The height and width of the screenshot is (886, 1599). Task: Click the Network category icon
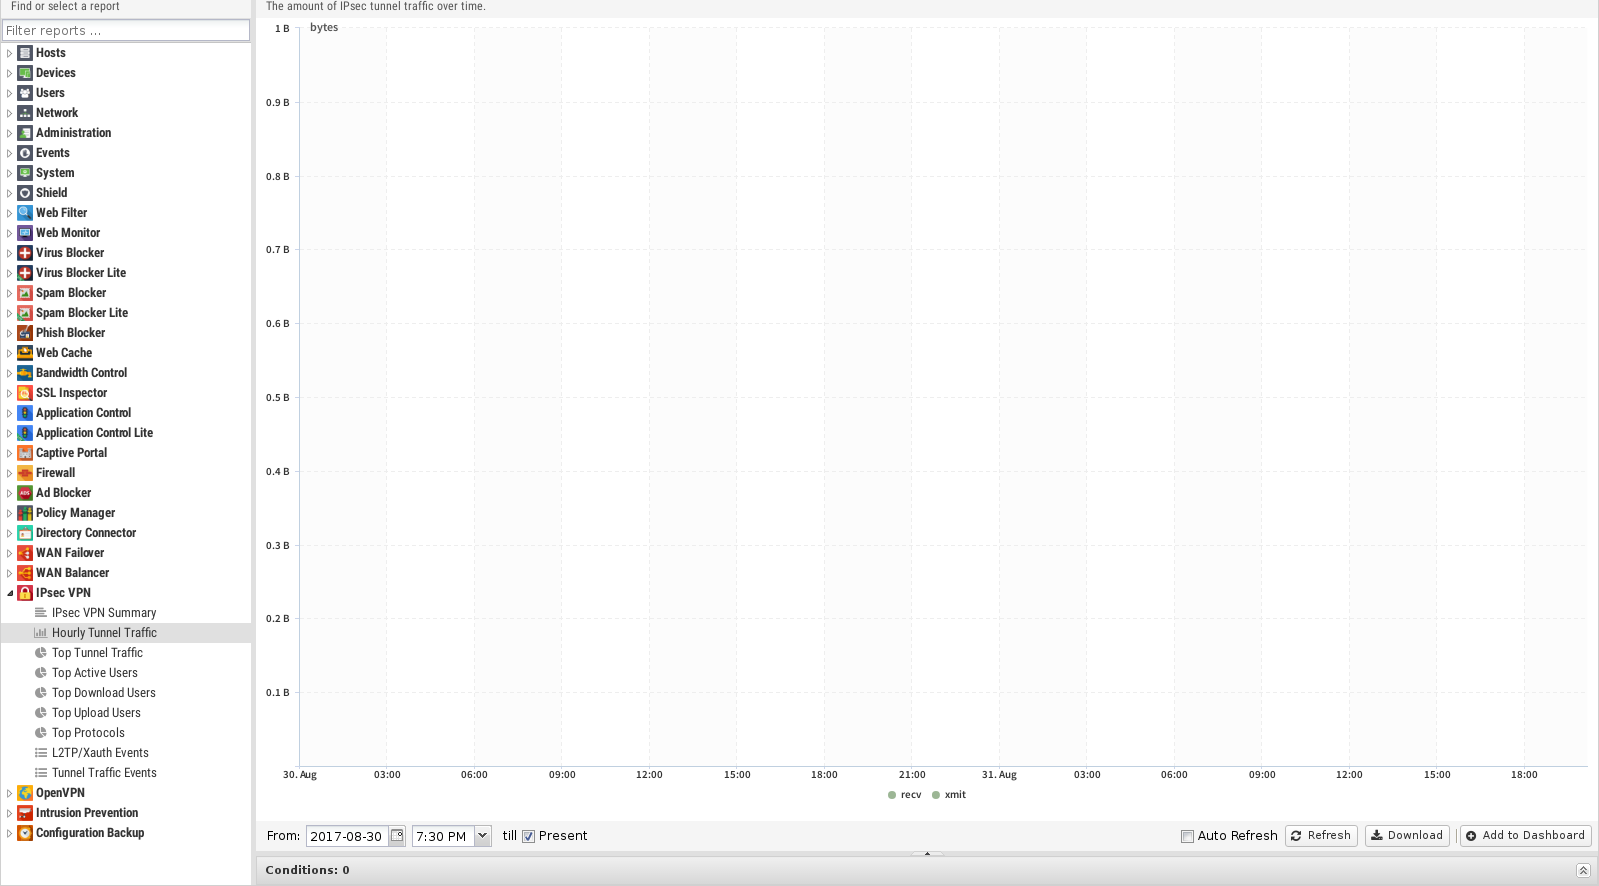(x=25, y=113)
